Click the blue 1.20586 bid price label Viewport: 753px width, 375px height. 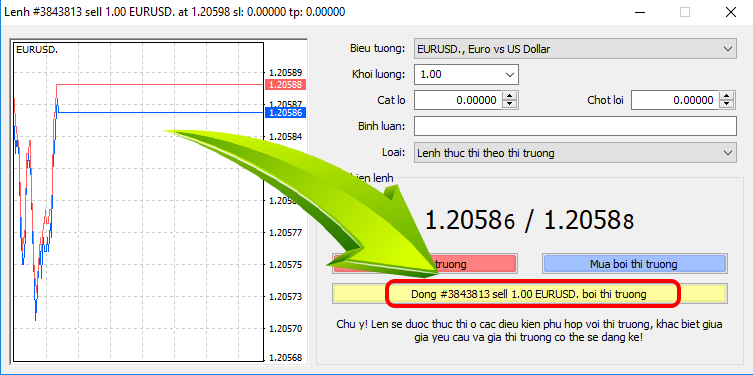285,113
